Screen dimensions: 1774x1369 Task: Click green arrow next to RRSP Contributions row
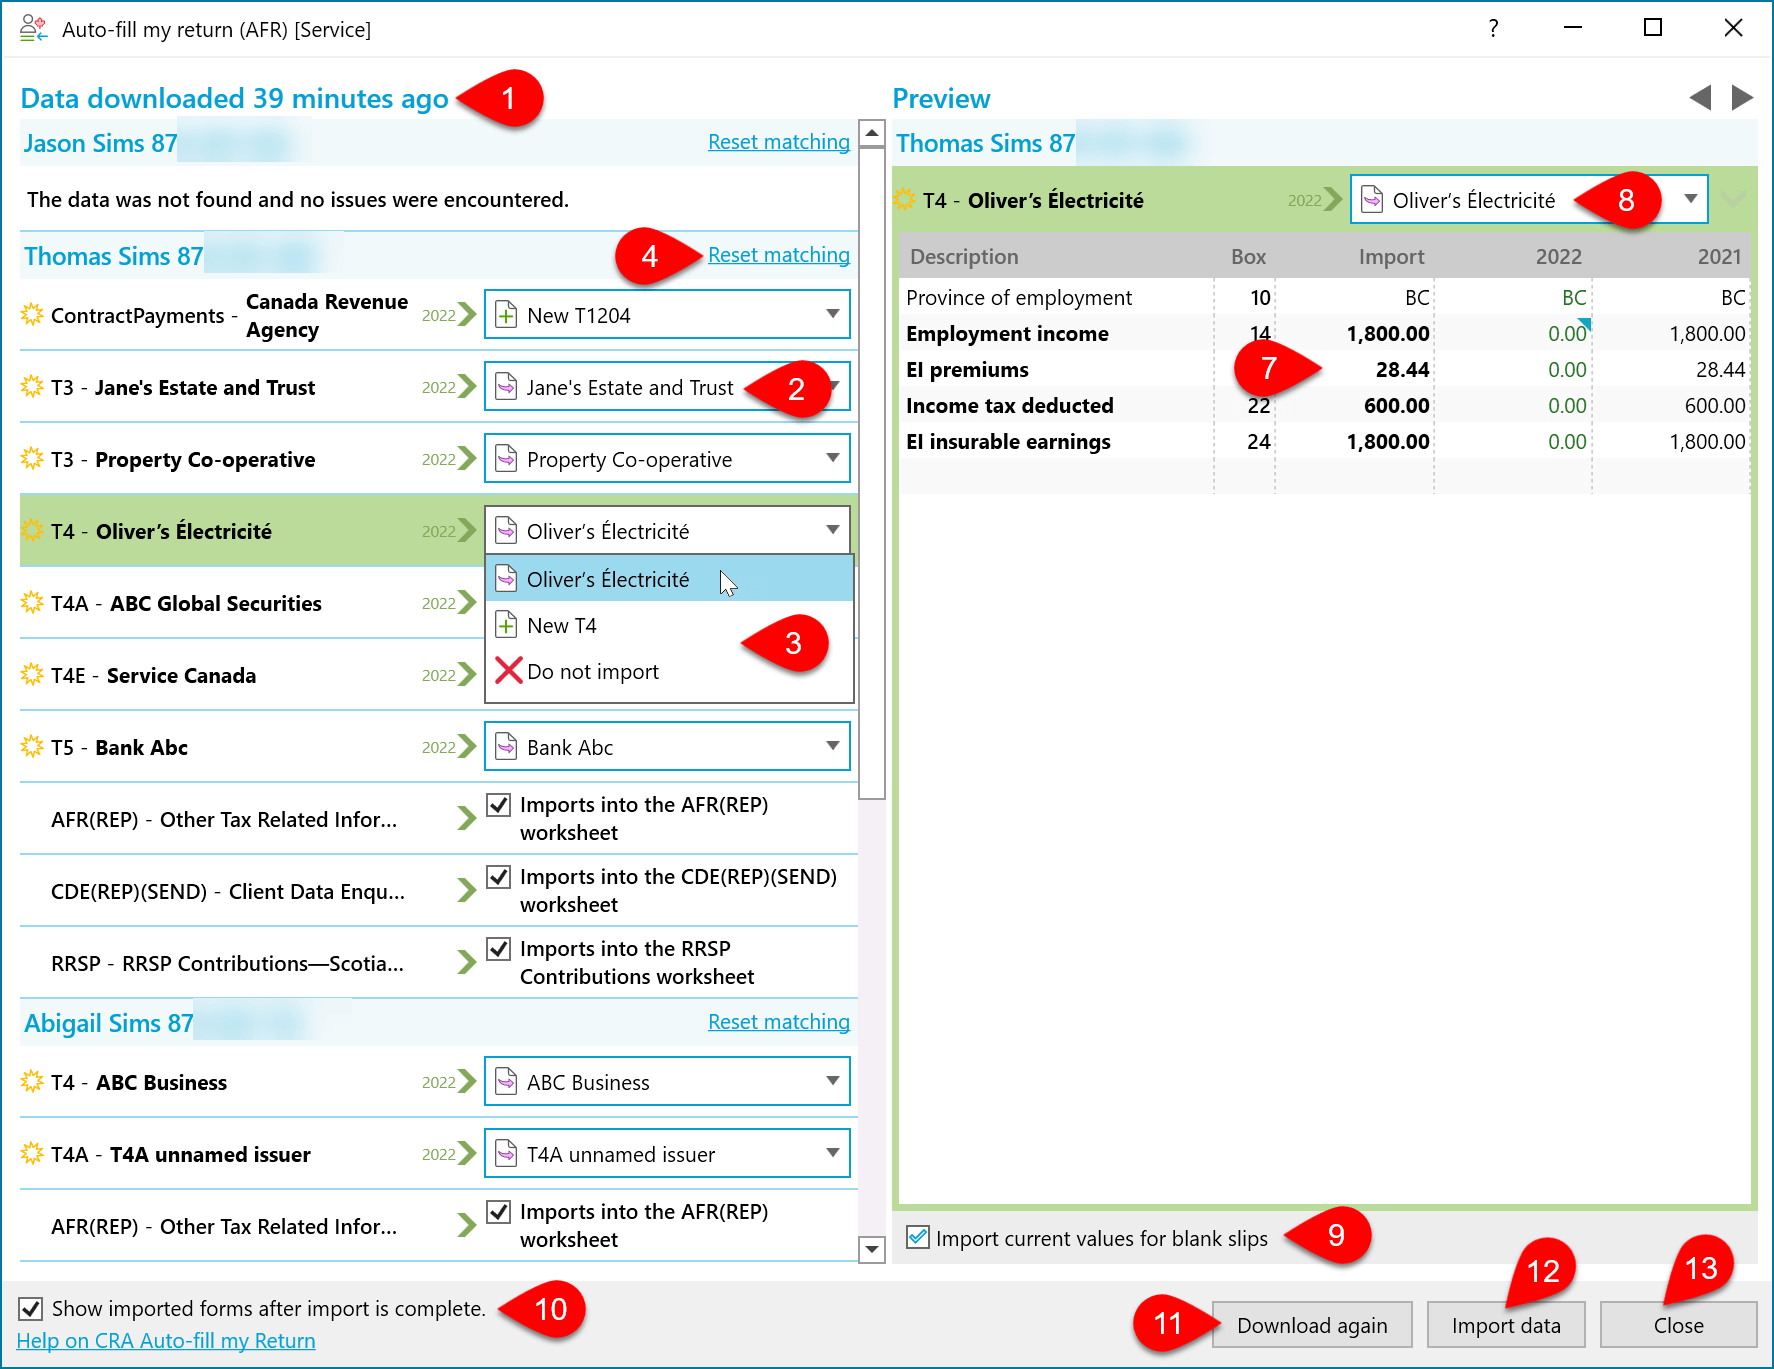[467, 962]
